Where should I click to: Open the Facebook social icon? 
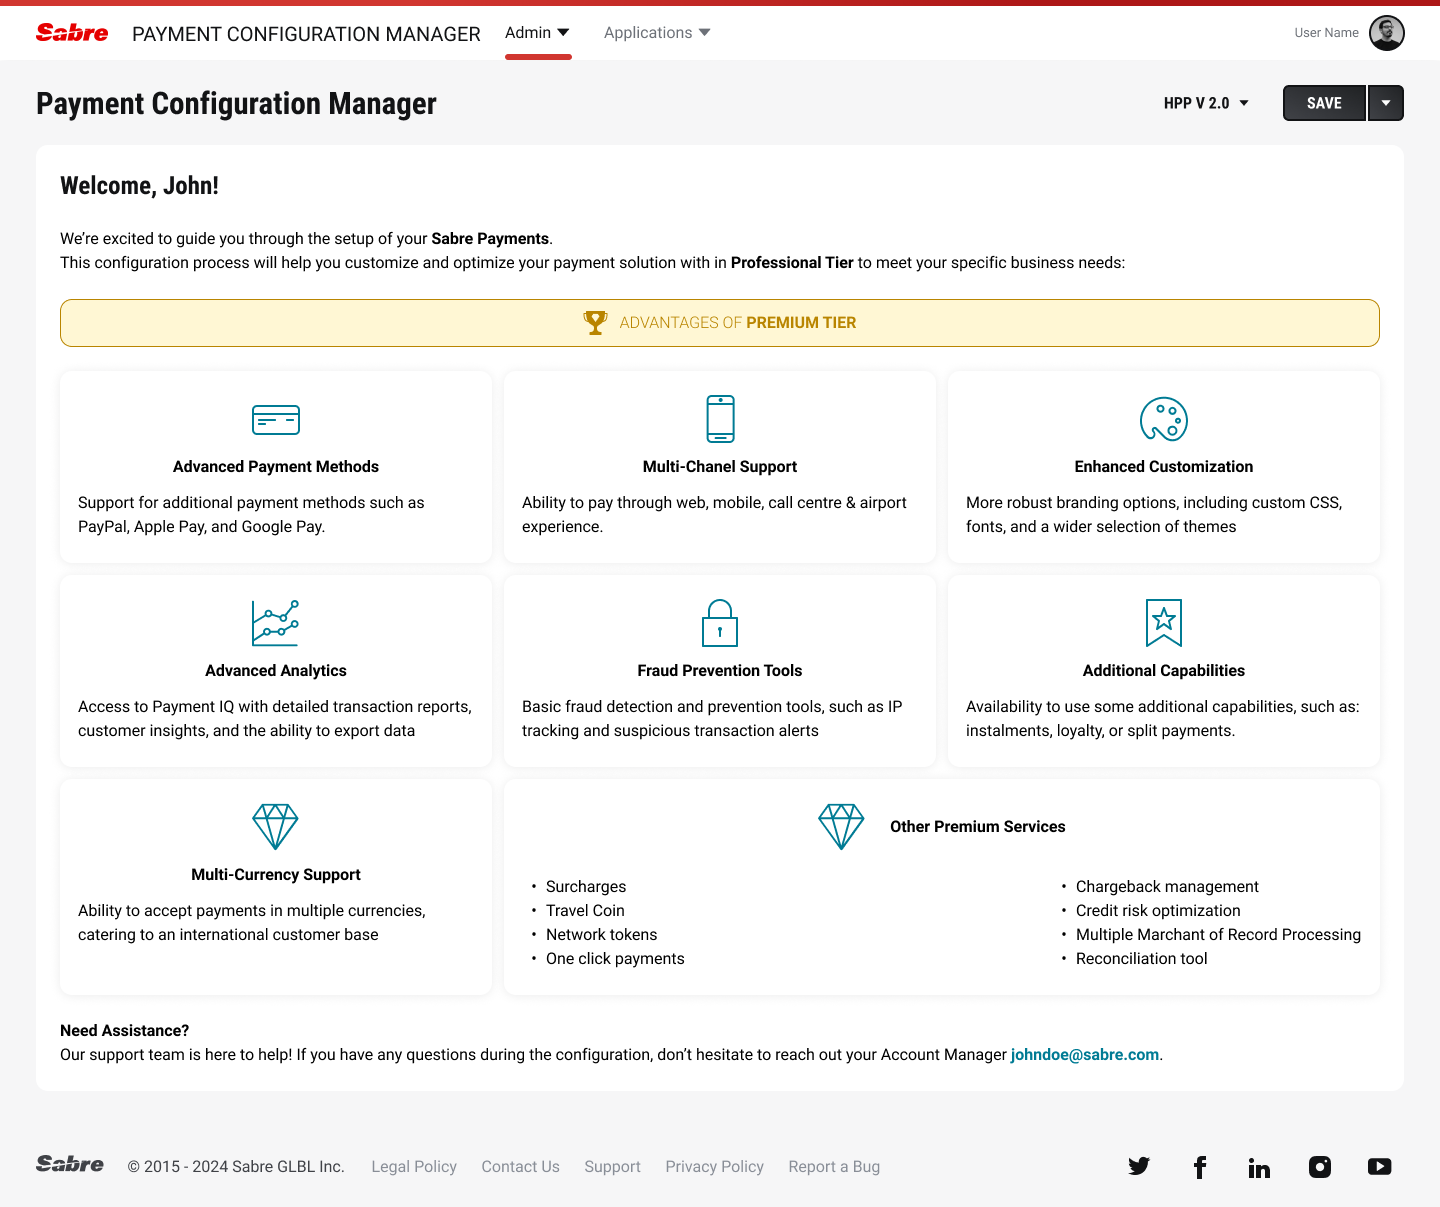[x=1200, y=1167]
